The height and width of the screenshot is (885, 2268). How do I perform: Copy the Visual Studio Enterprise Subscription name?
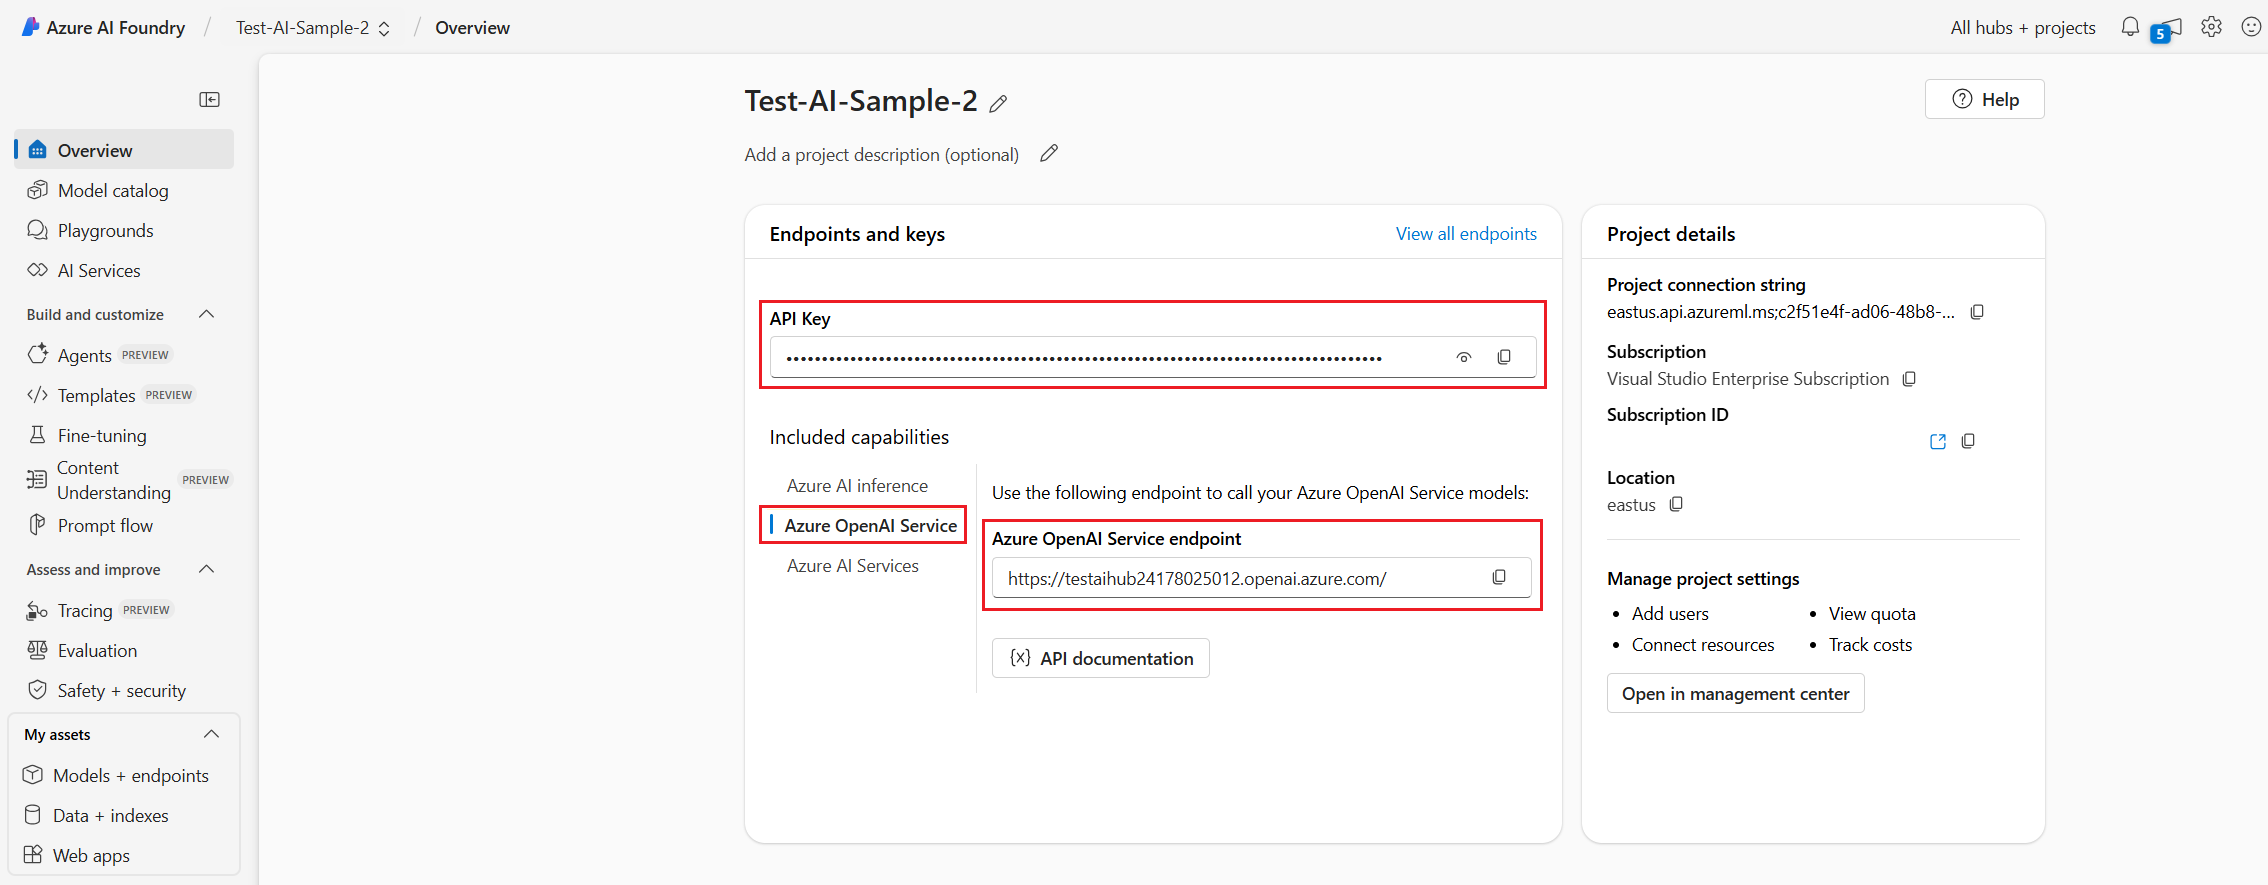1910,379
